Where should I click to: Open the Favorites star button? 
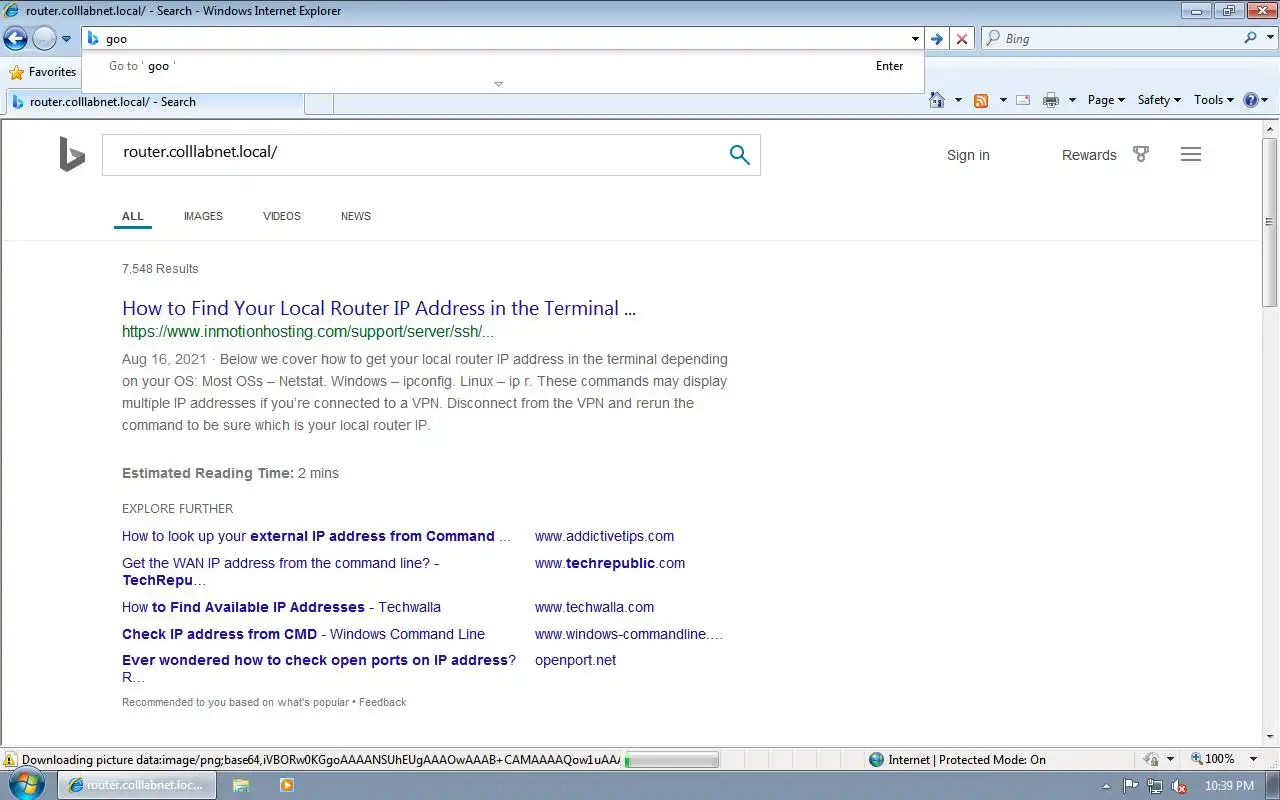[42, 72]
